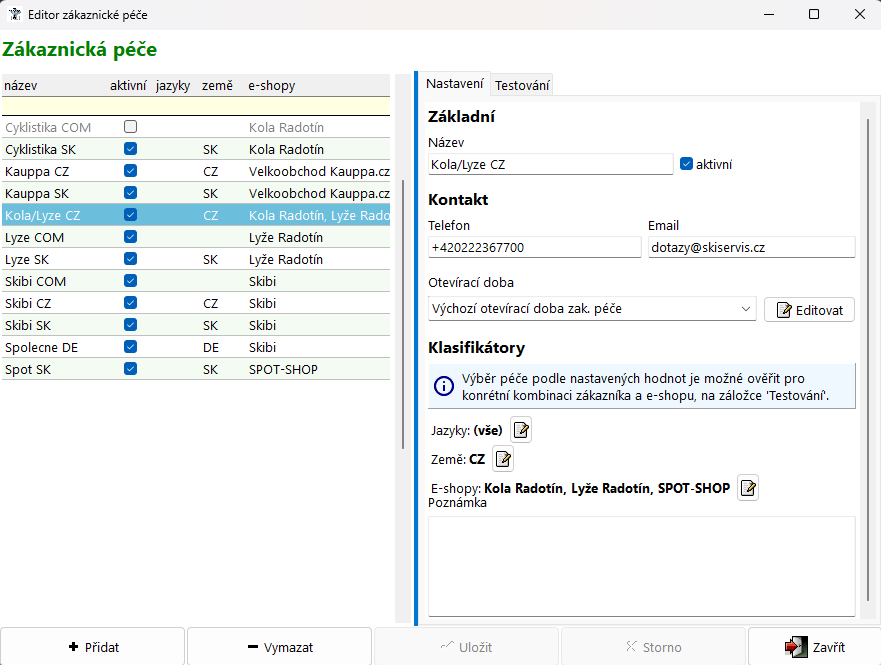This screenshot has height=665, width=881.
Task: Toggle aktivní checkbox in Kola/Lyze CZ row
Action: click(x=130, y=215)
